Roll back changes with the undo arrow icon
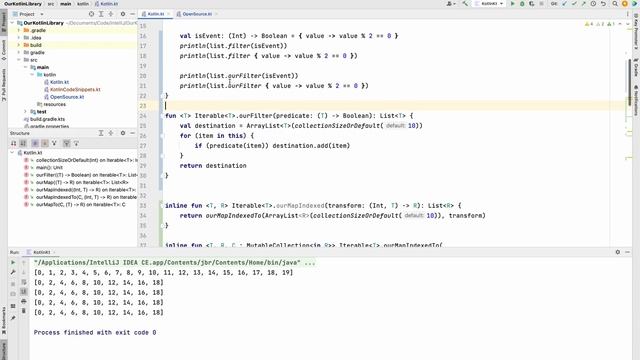The image size is (640, 360). 603,4
